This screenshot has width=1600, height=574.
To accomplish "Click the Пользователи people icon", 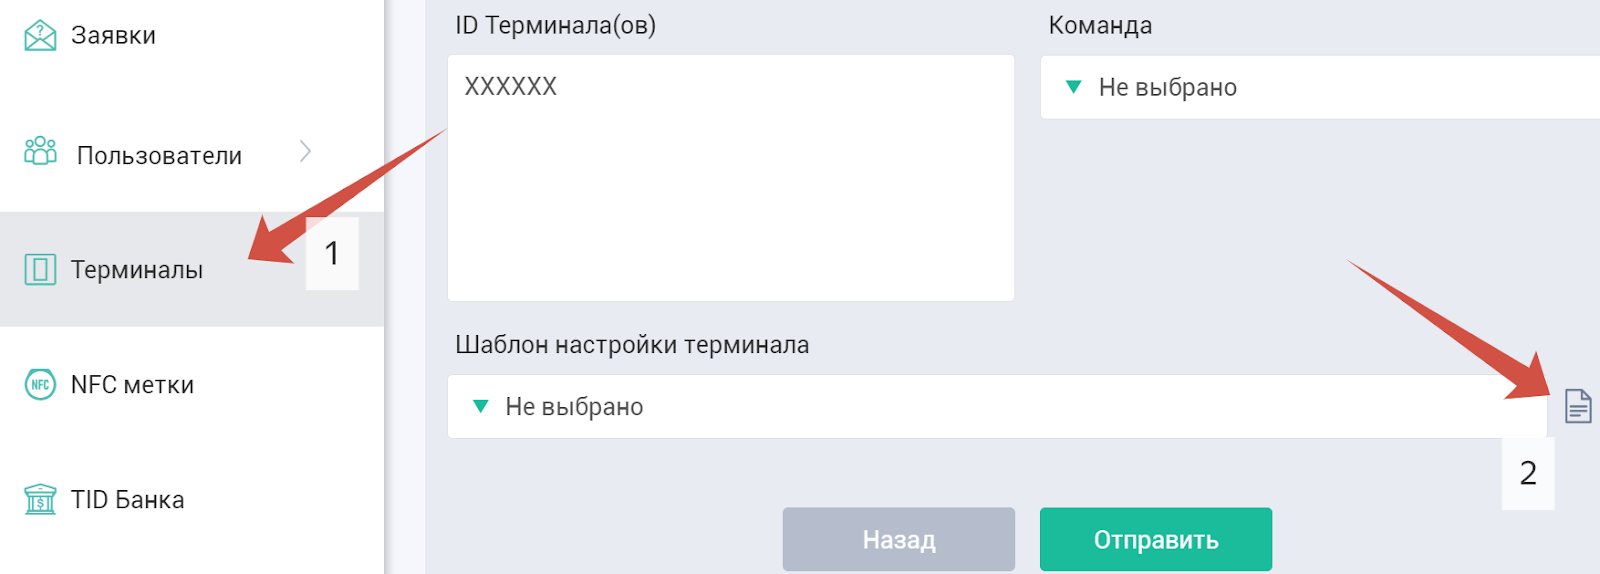I will coord(40,151).
